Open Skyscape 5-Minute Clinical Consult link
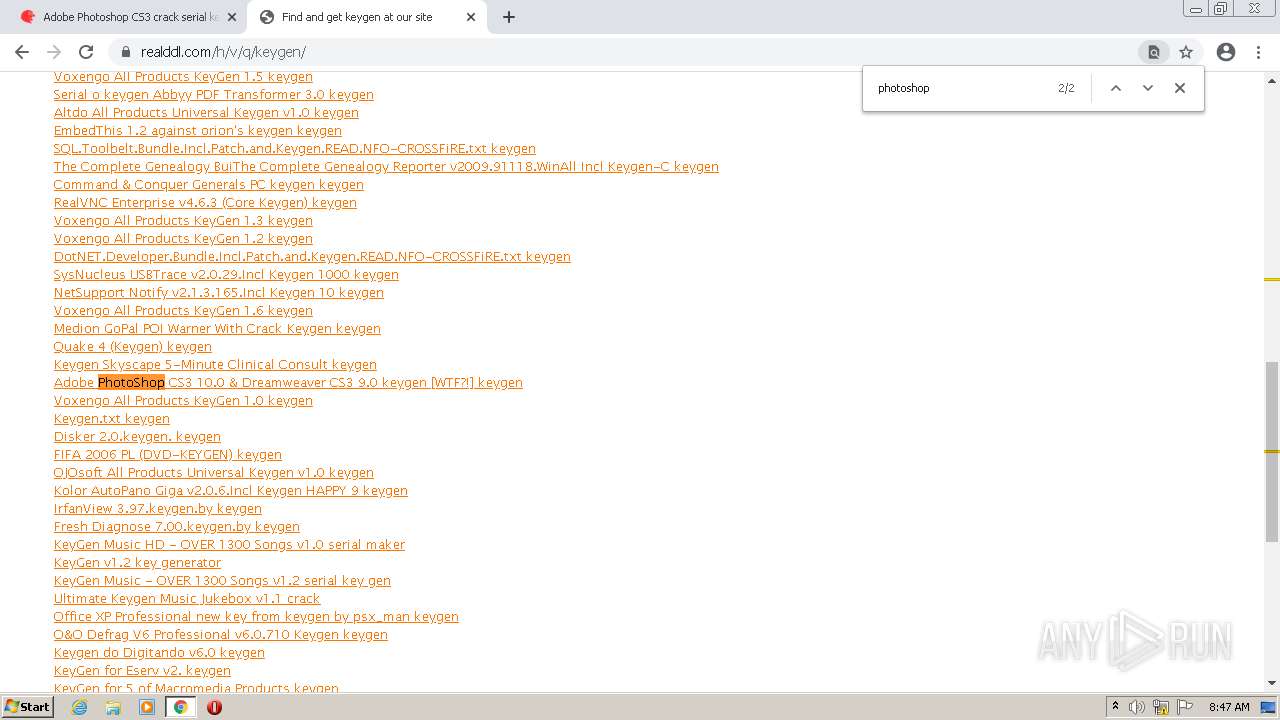 coord(215,365)
